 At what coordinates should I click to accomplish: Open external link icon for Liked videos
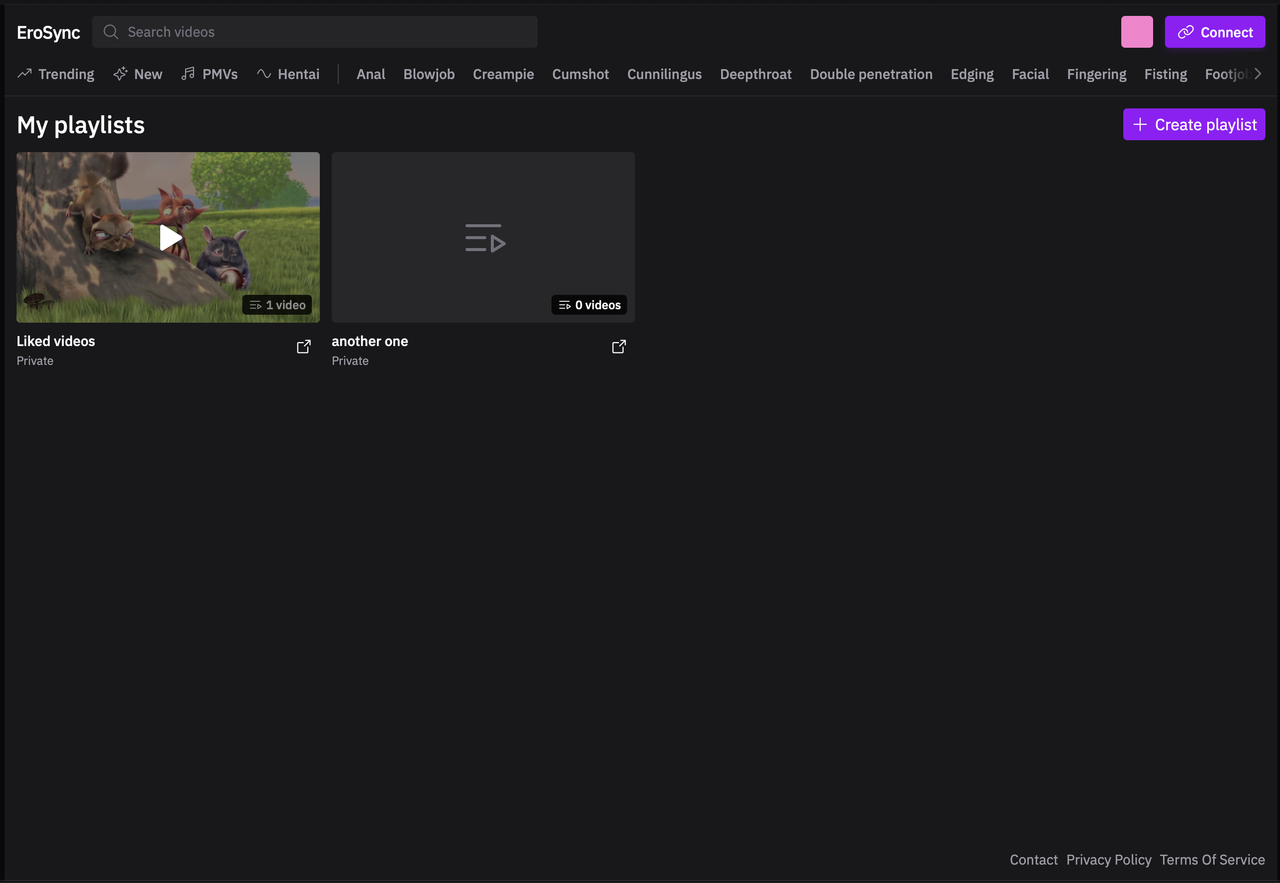coord(304,347)
